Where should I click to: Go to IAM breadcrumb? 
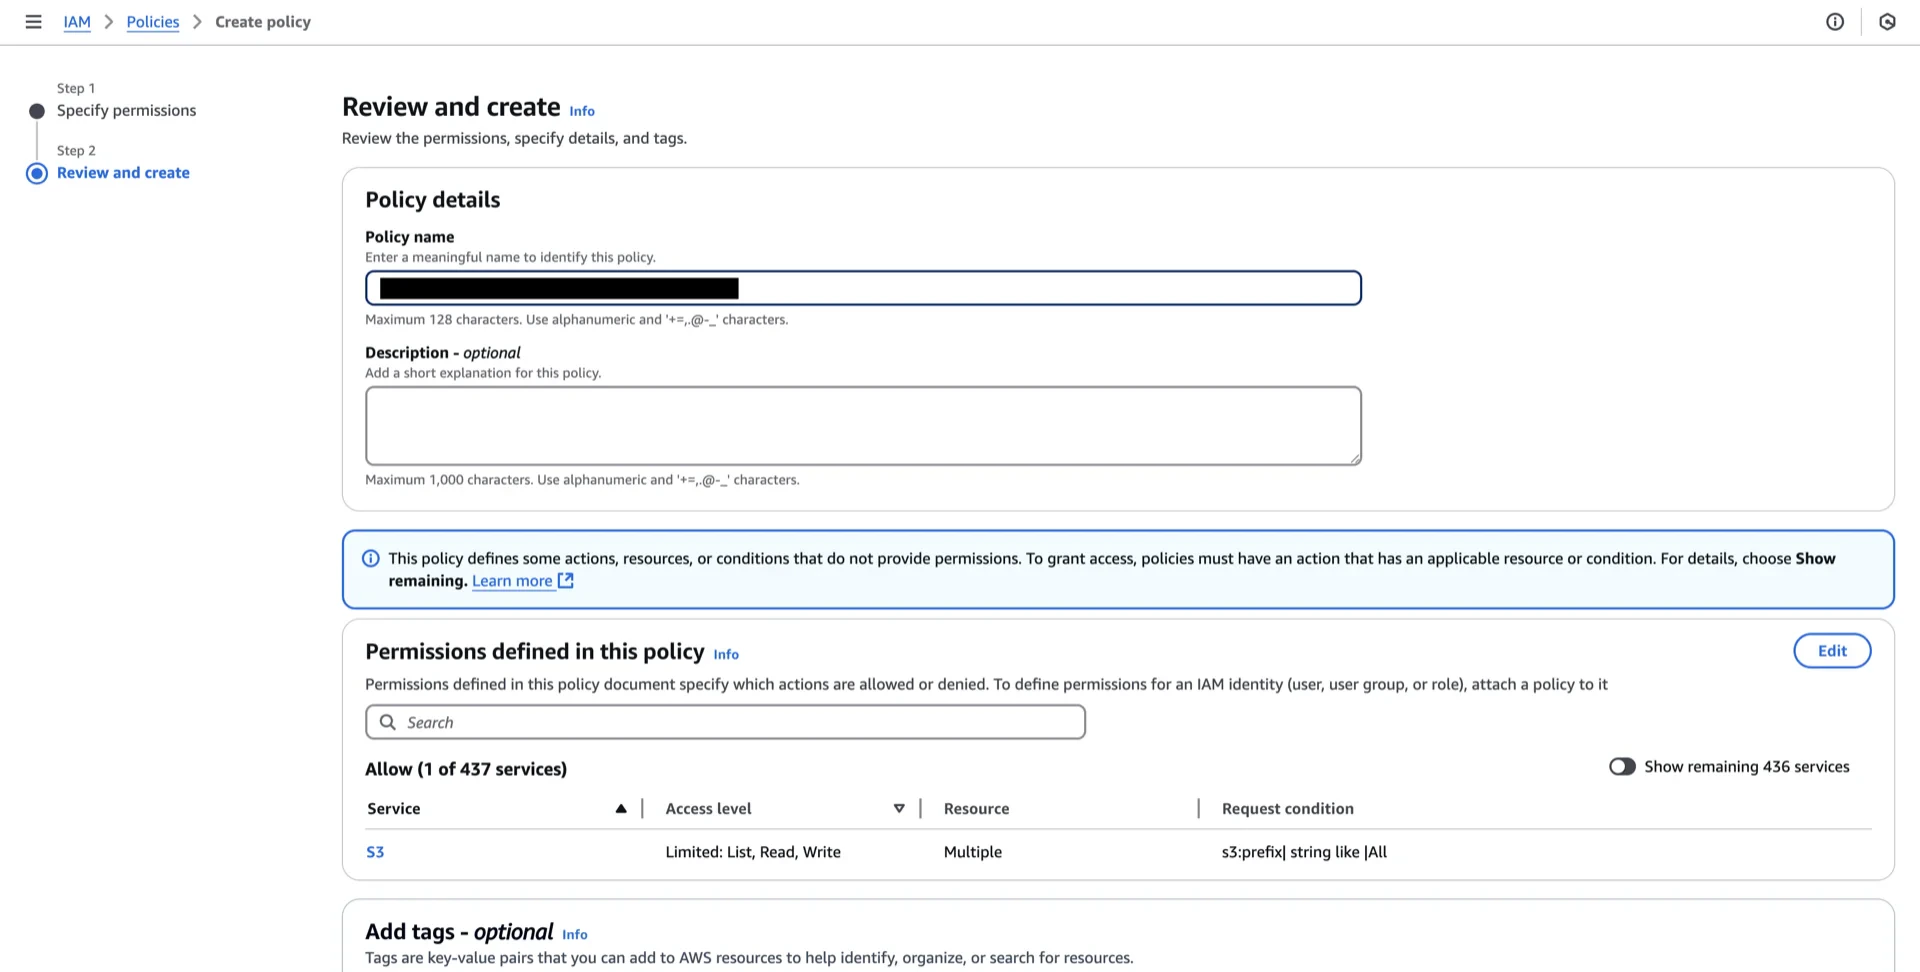point(77,22)
